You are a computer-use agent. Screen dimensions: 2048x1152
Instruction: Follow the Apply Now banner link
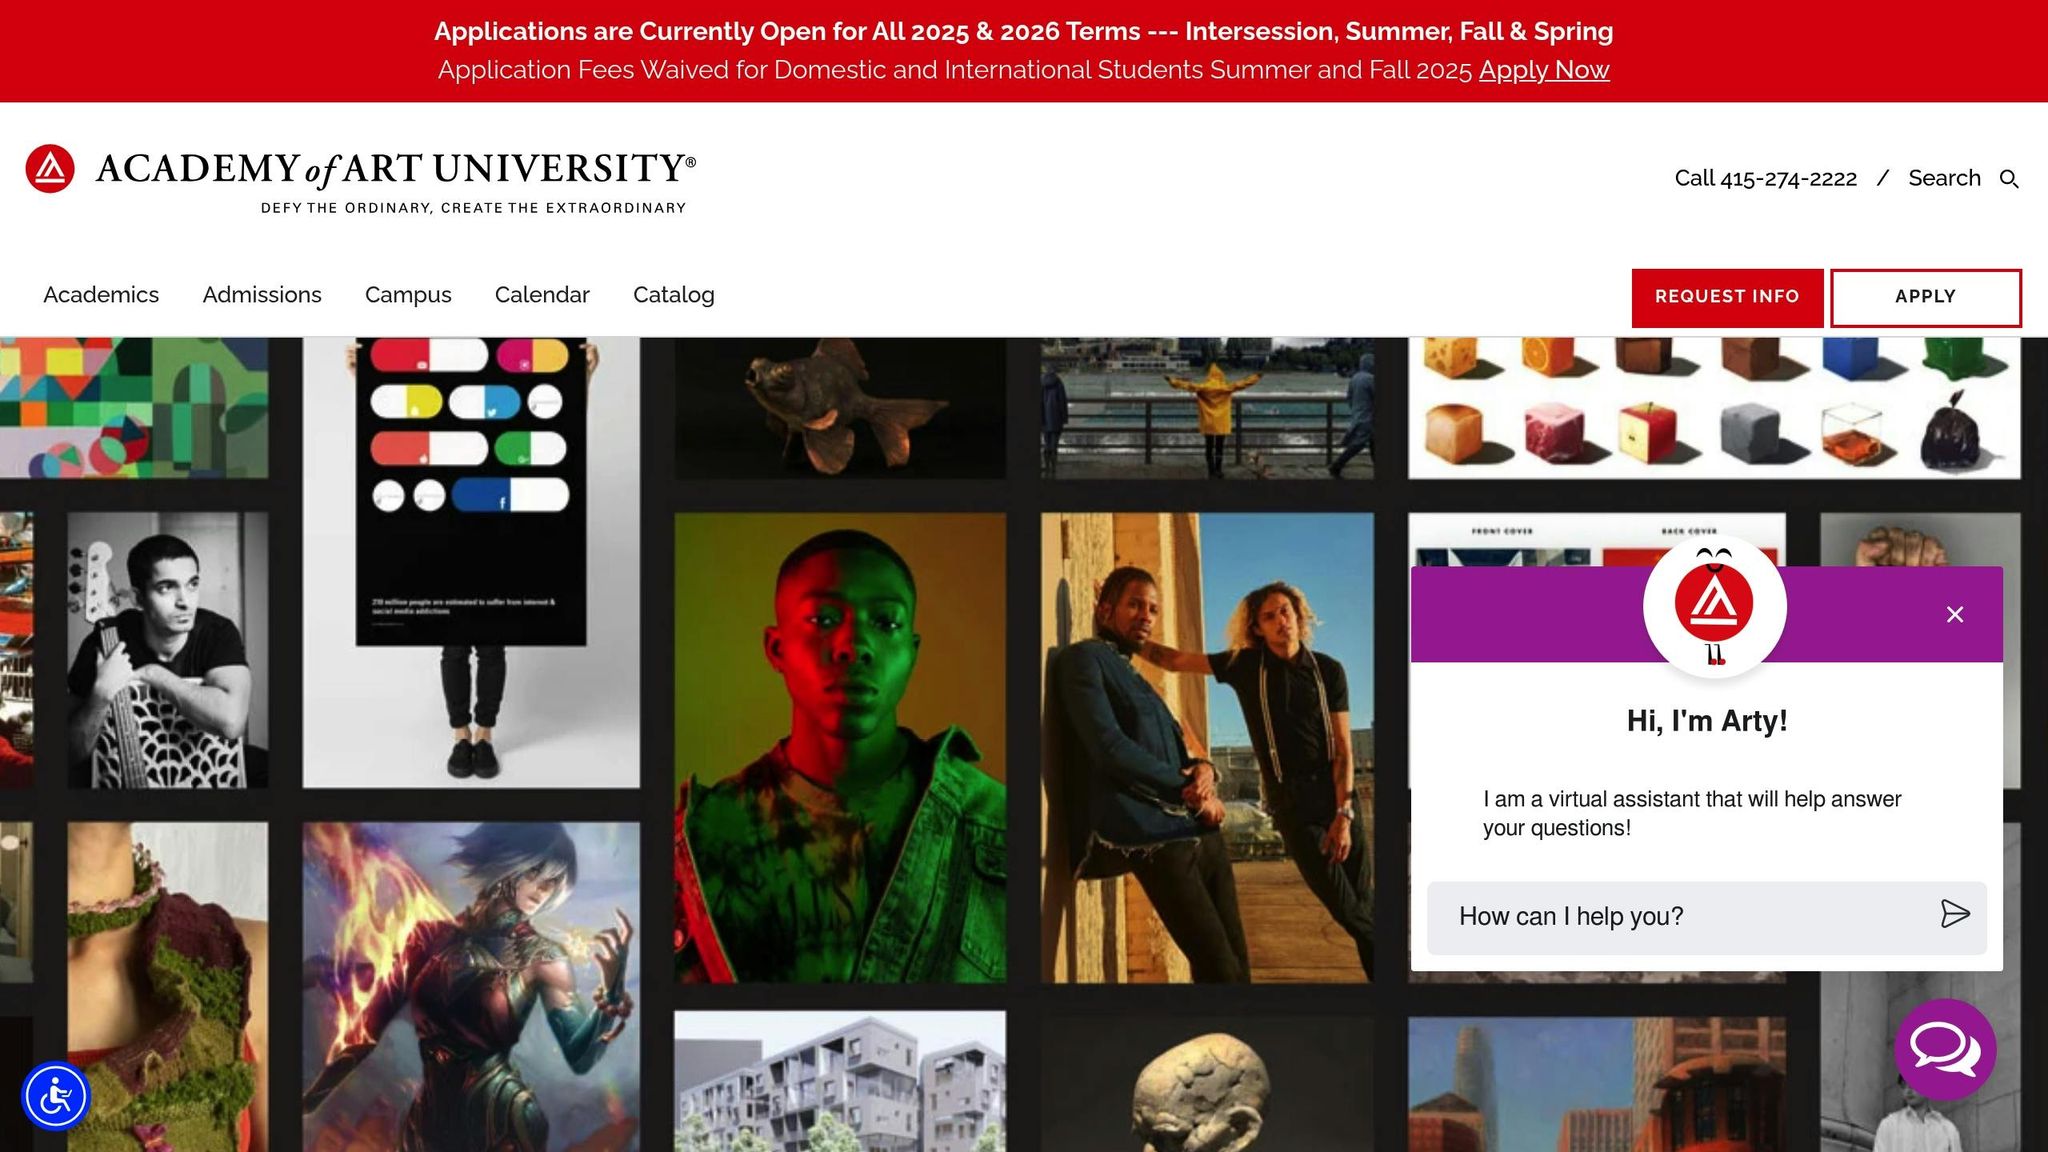click(x=1544, y=70)
